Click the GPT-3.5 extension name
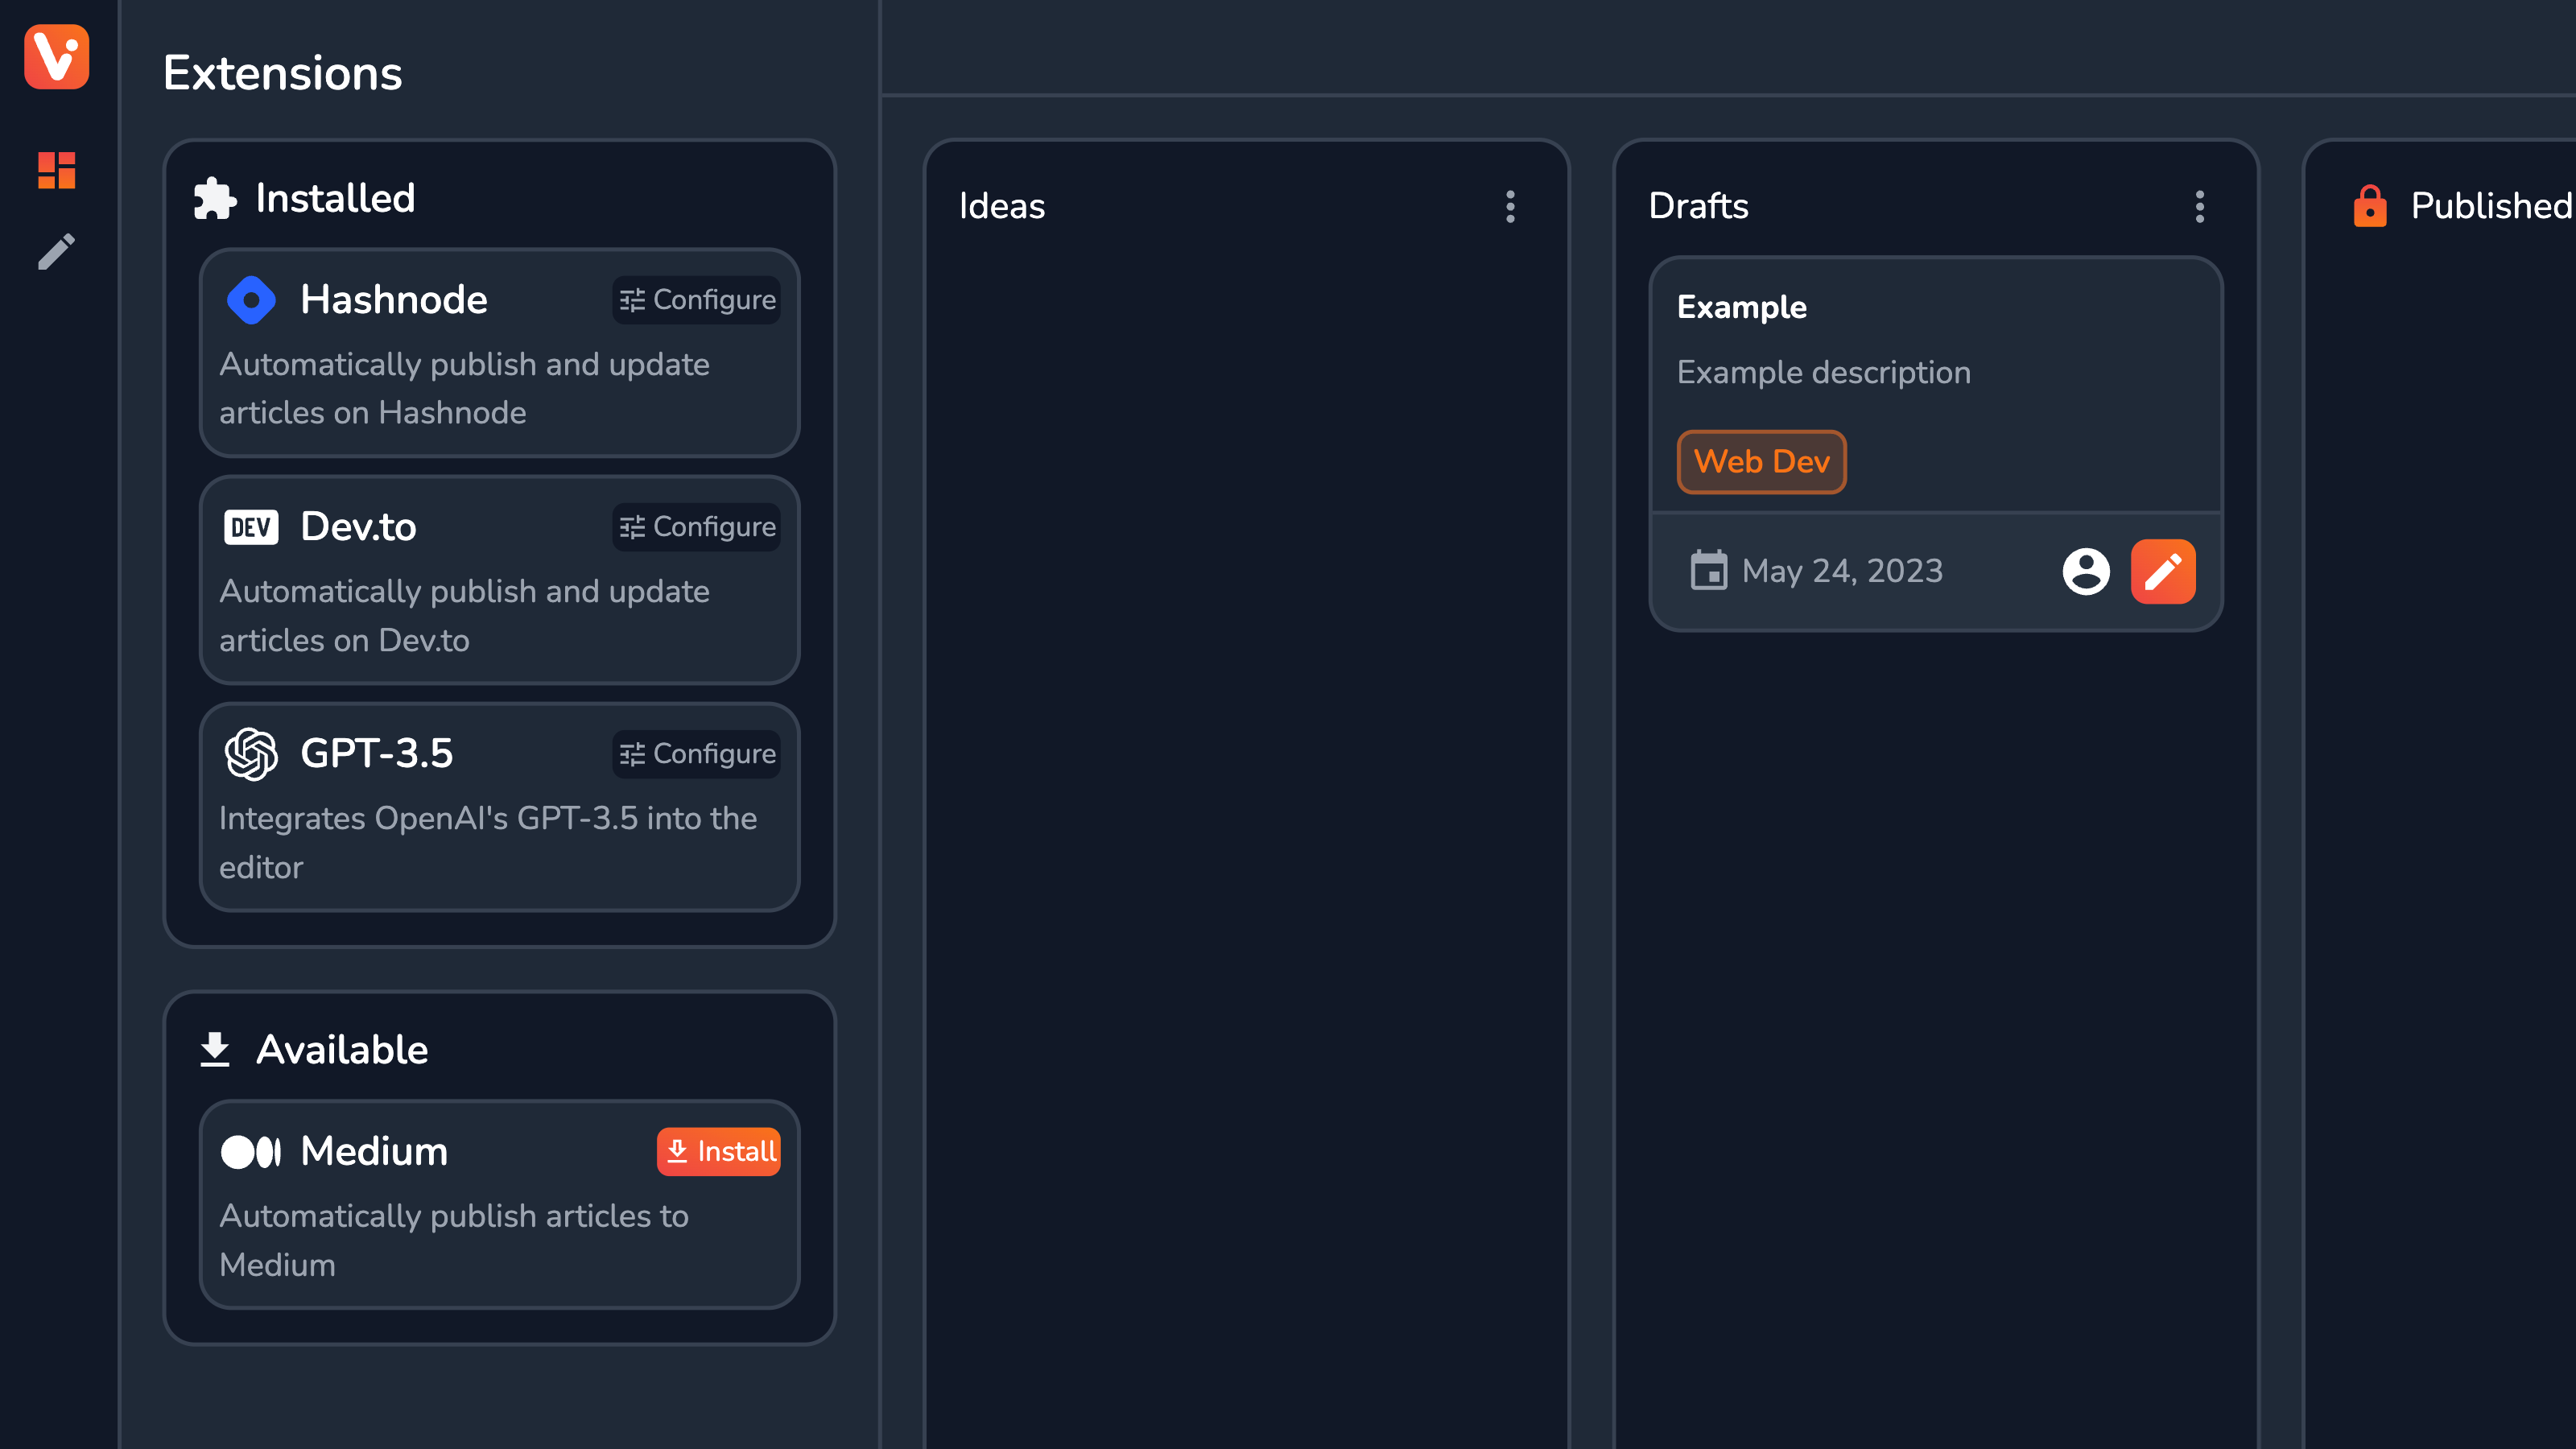Screen dimensions: 2576x1449 [x=377, y=754]
